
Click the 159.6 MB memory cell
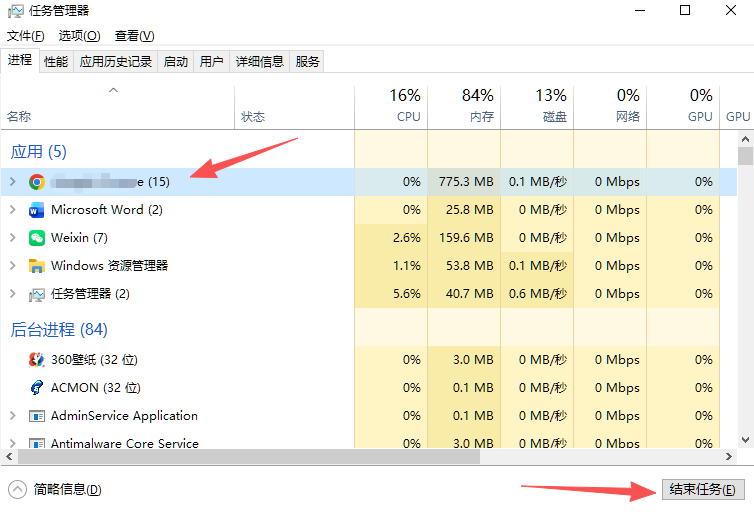466,238
